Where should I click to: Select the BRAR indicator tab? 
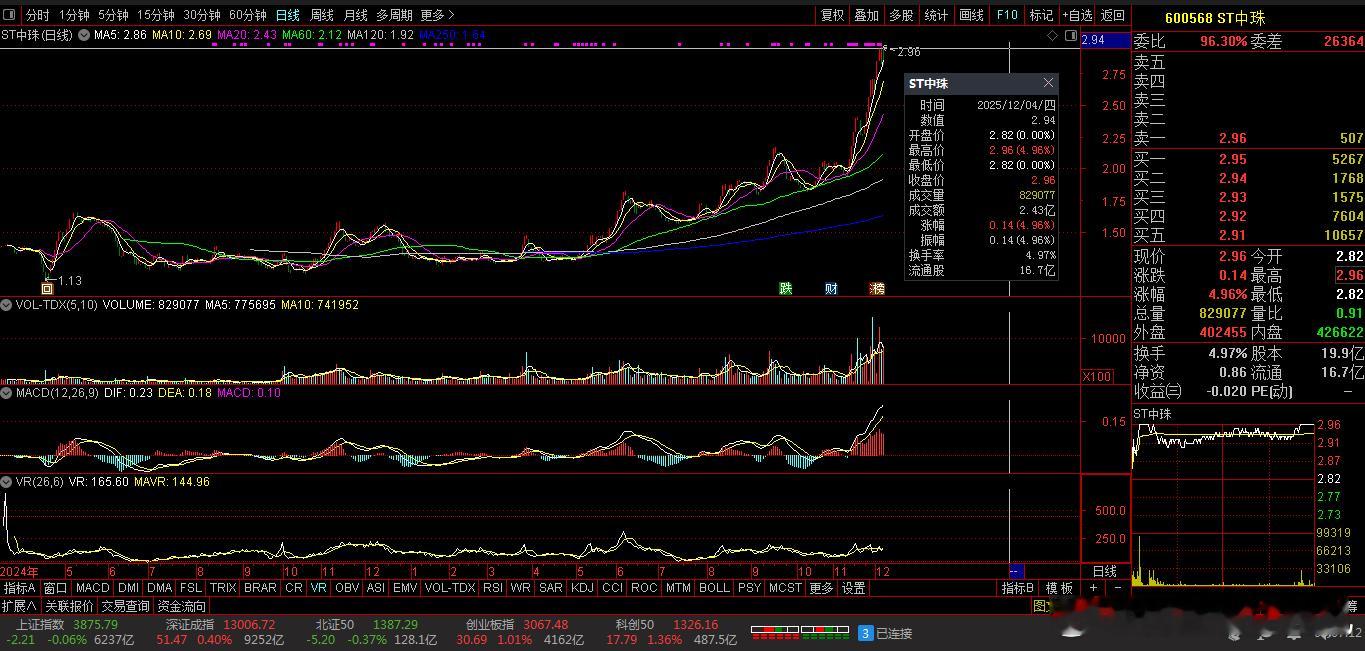click(260, 588)
